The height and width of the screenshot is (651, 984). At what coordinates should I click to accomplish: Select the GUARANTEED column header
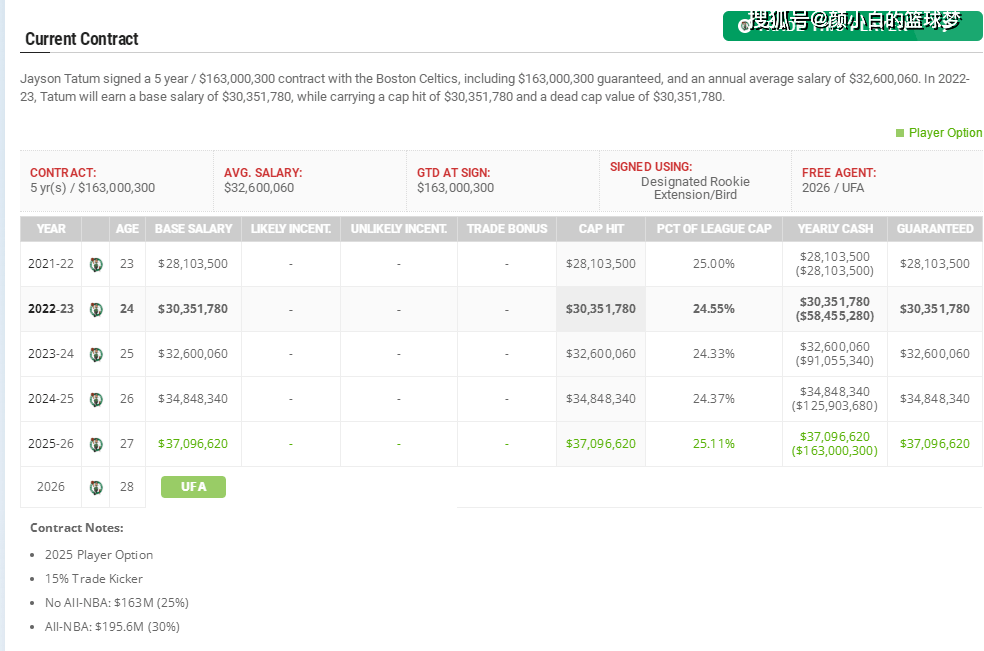pyautogui.click(x=935, y=229)
